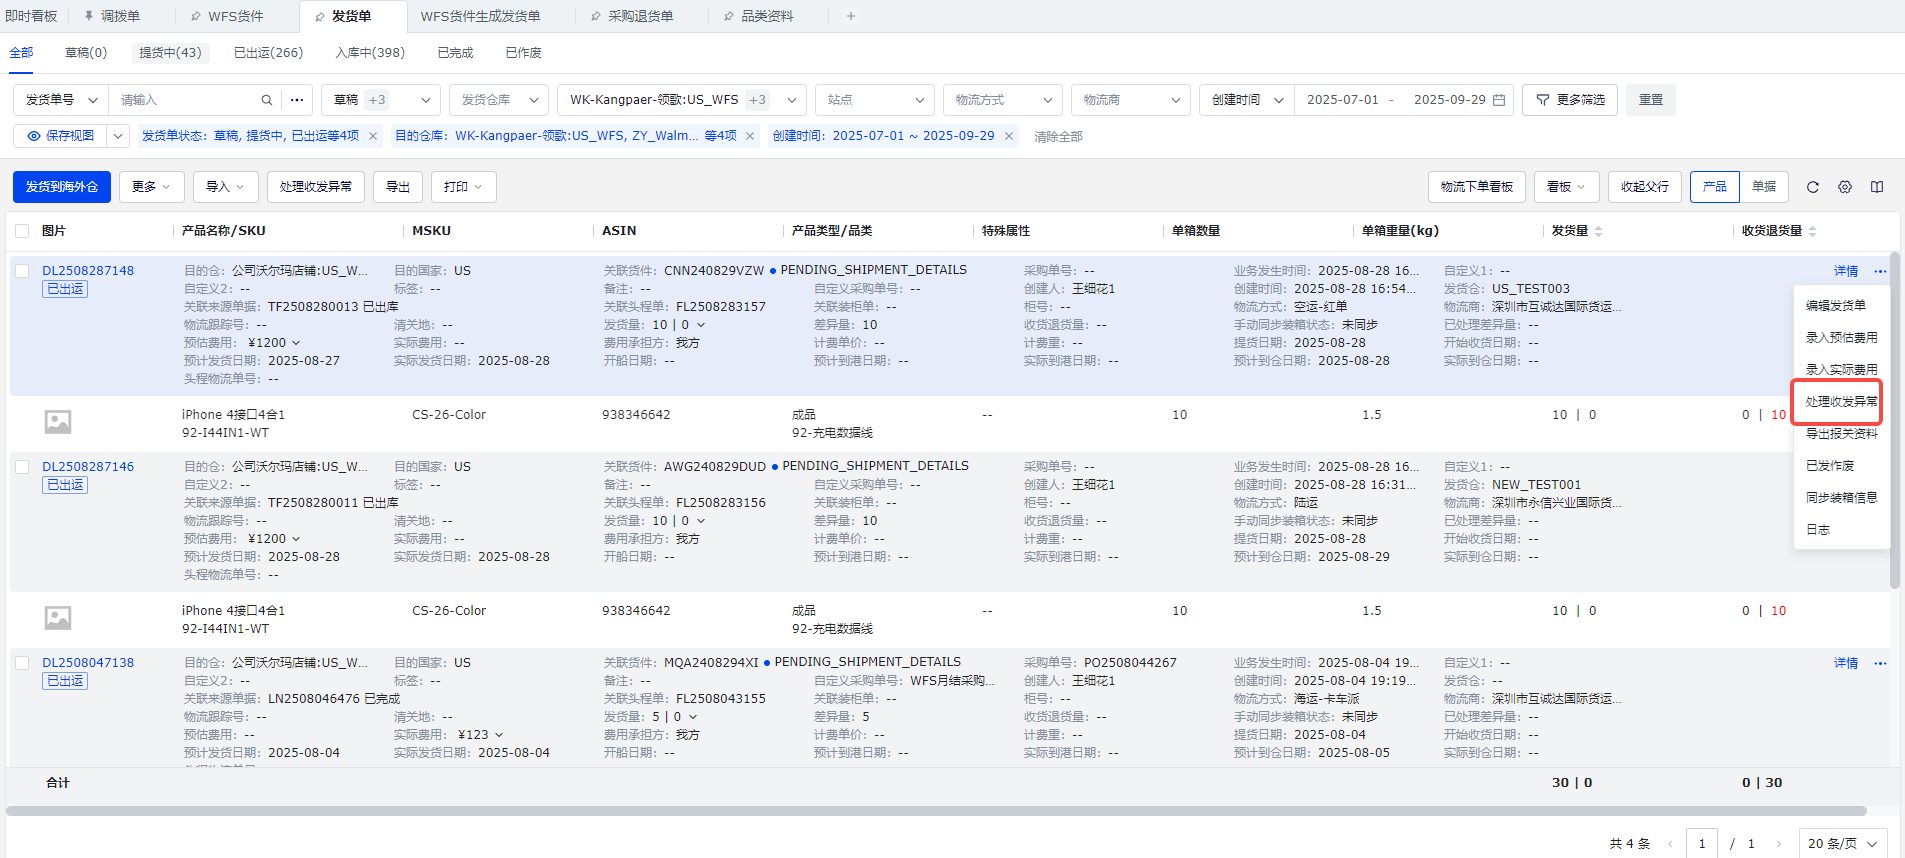
Task: Click the search magnifier in shipment number field
Action: tap(266, 100)
